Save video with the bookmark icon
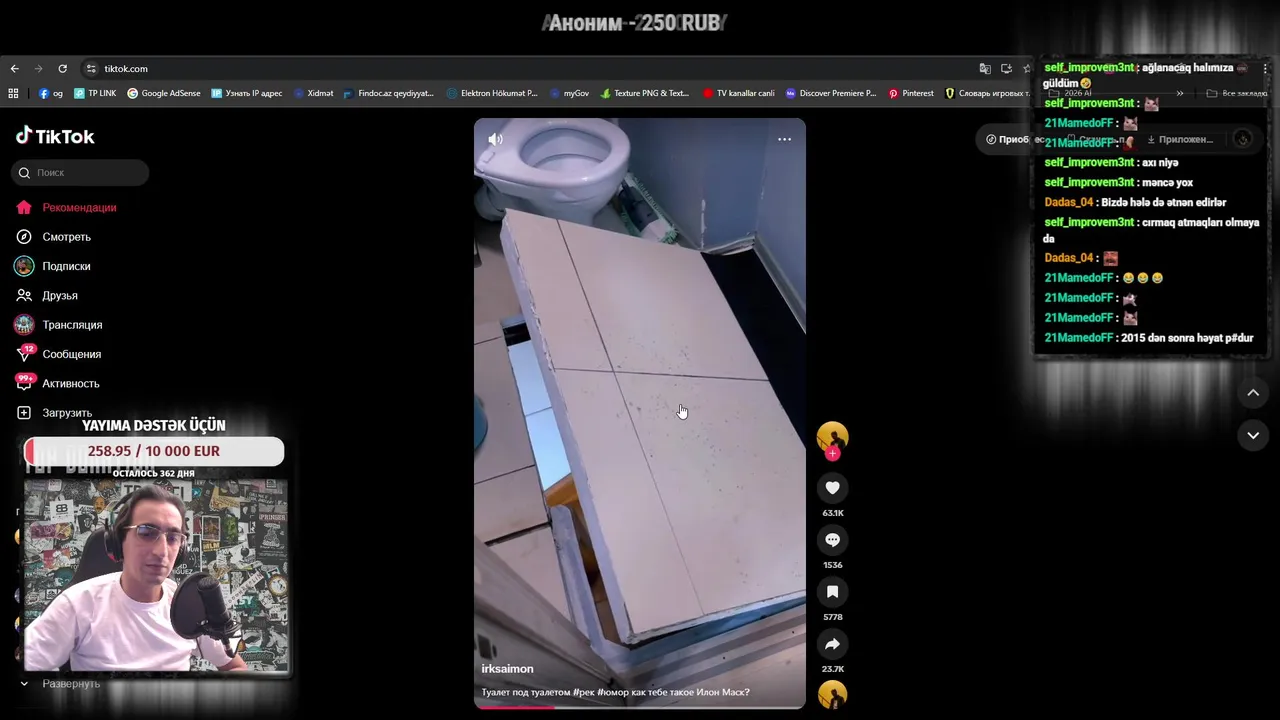Screen dimensions: 1280x720 832,592
